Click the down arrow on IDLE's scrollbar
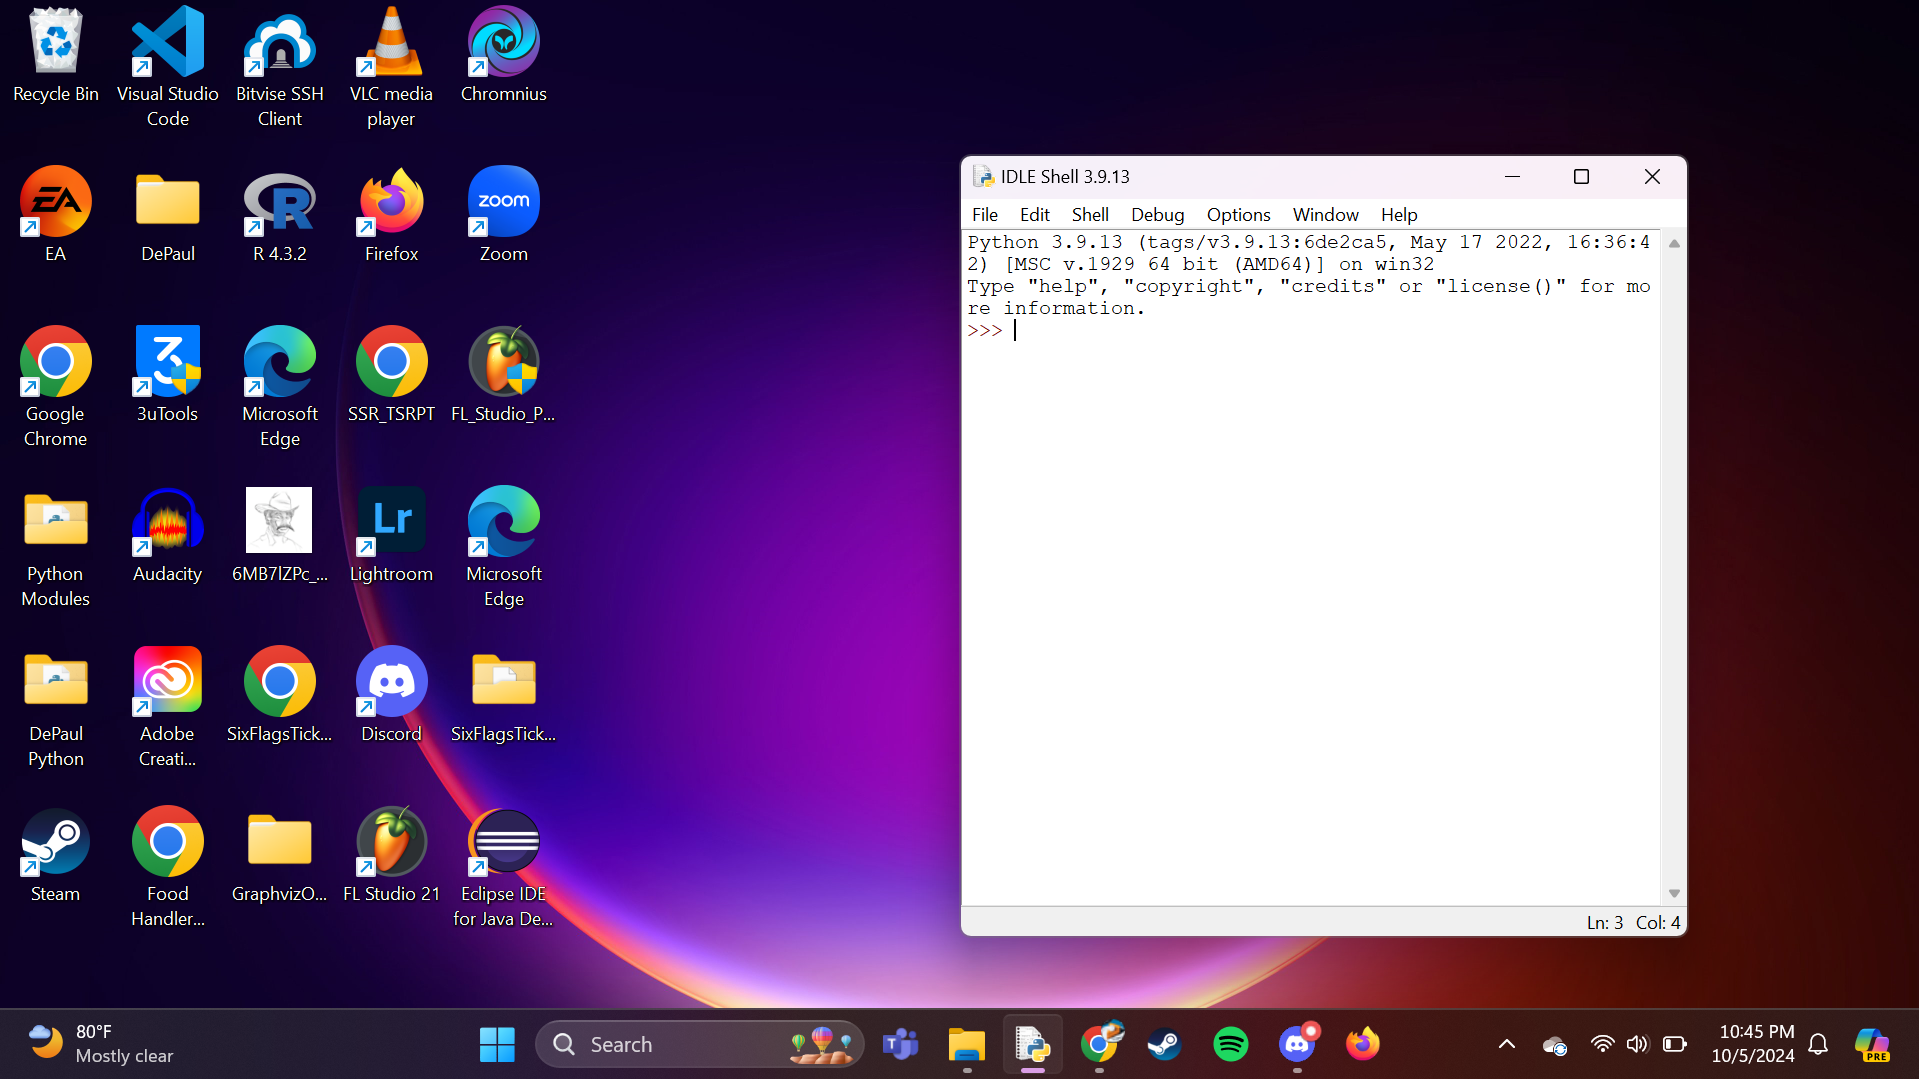Image resolution: width=1919 pixels, height=1079 pixels. pyautogui.click(x=1673, y=893)
